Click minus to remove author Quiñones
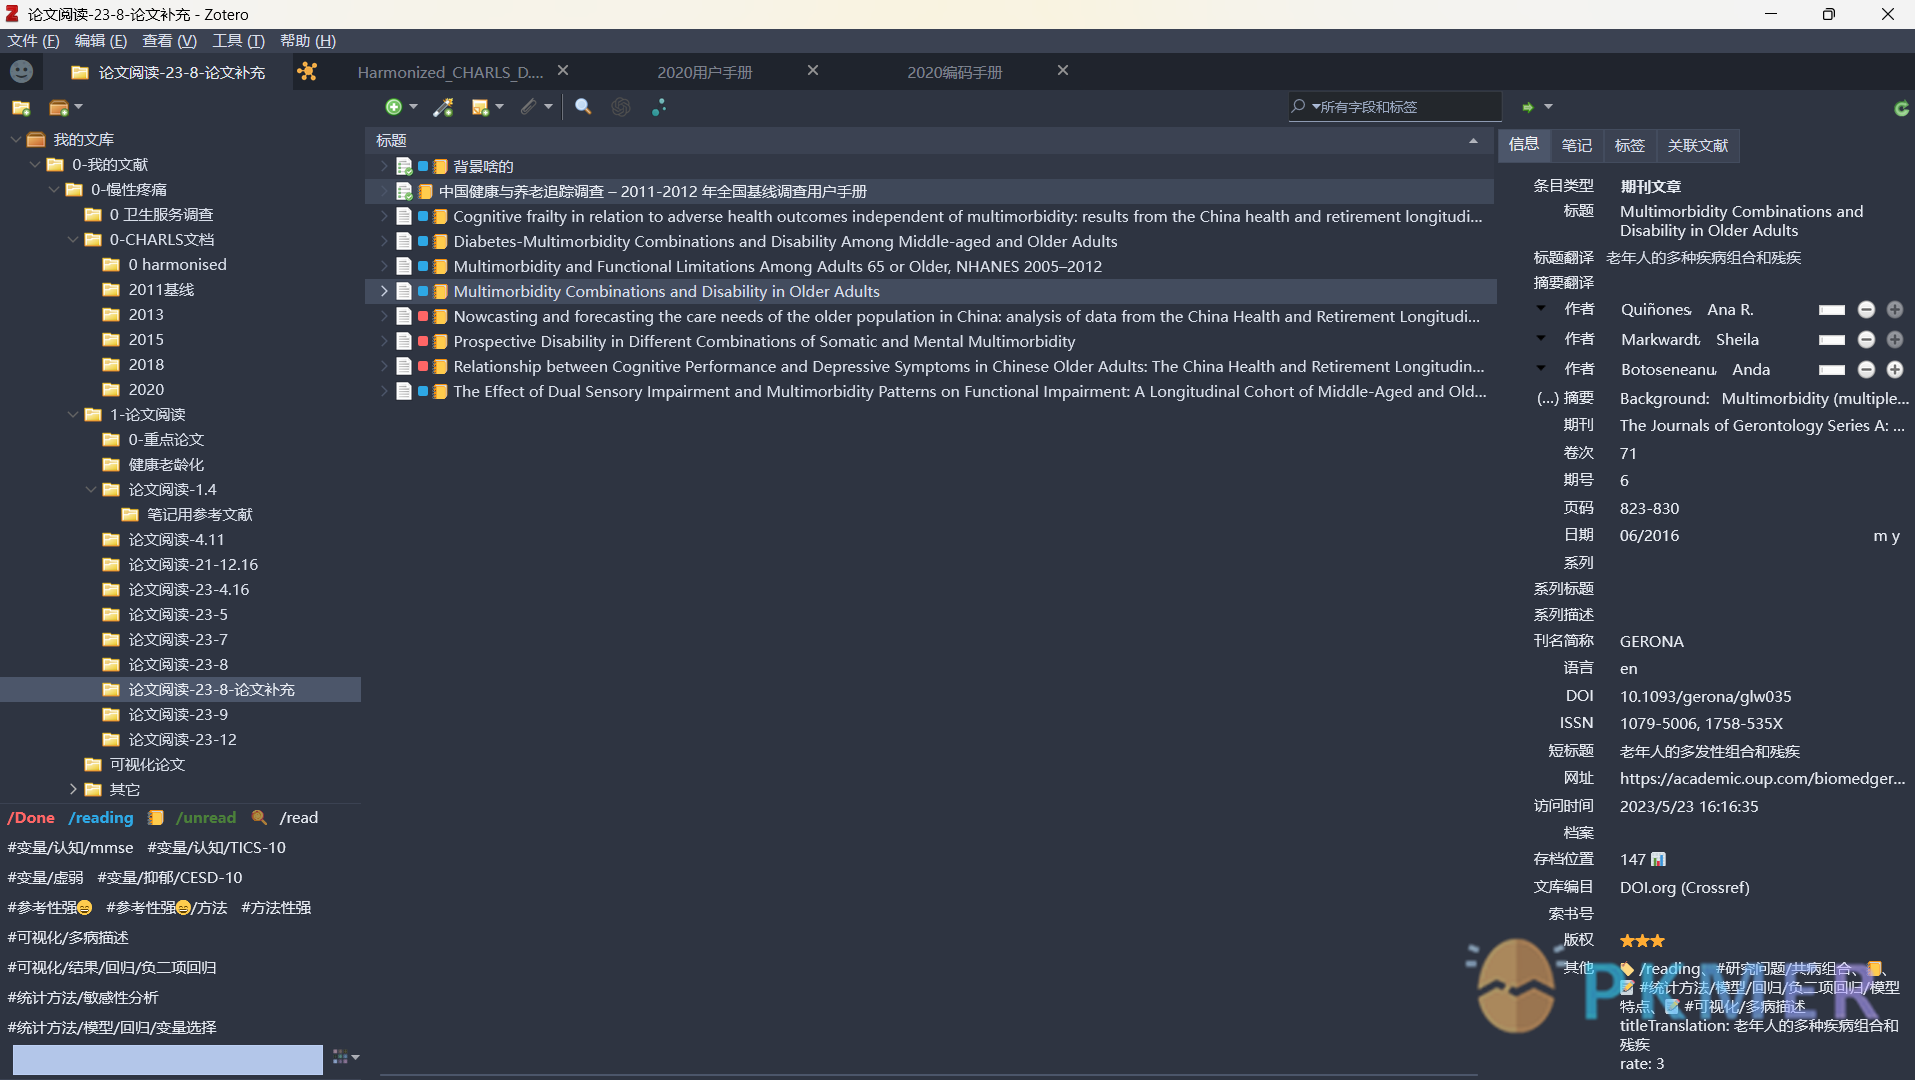The image size is (1915, 1080). click(1866, 310)
